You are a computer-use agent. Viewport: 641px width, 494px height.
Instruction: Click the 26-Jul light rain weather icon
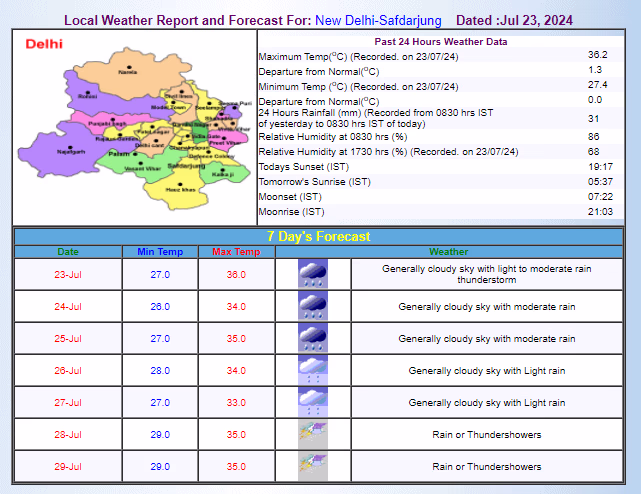313,371
